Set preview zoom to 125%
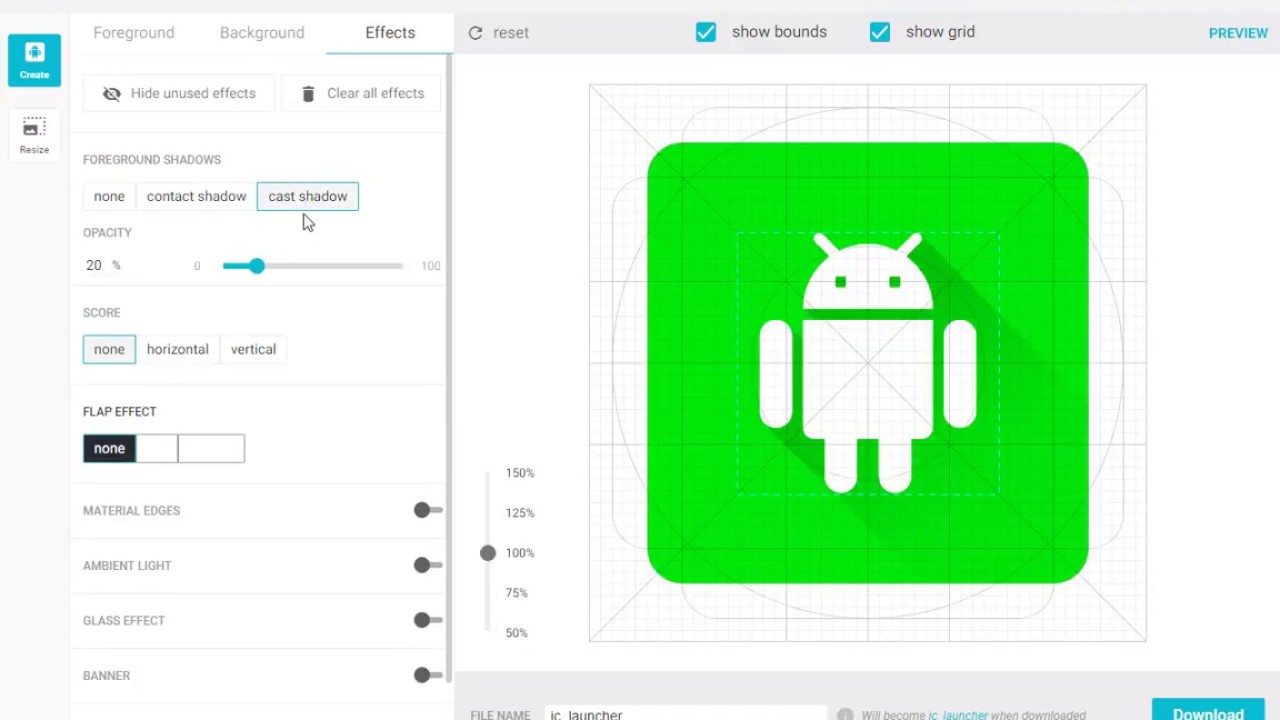1280x720 pixels. pyautogui.click(x=520, y=513)
